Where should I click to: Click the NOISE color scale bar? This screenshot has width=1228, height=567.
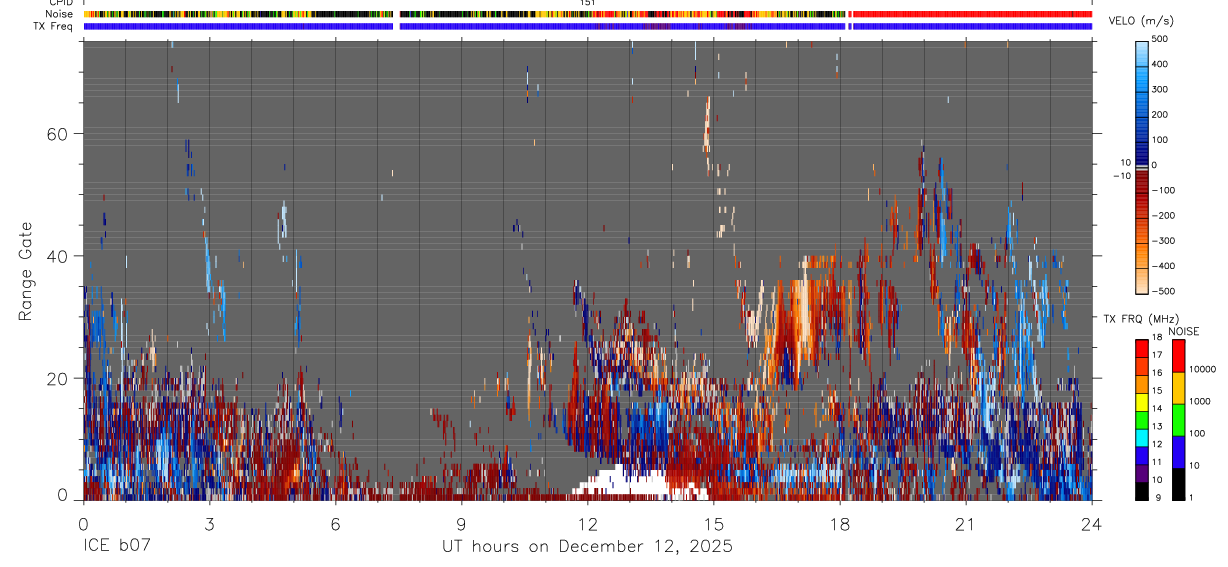coord(1178,419)
